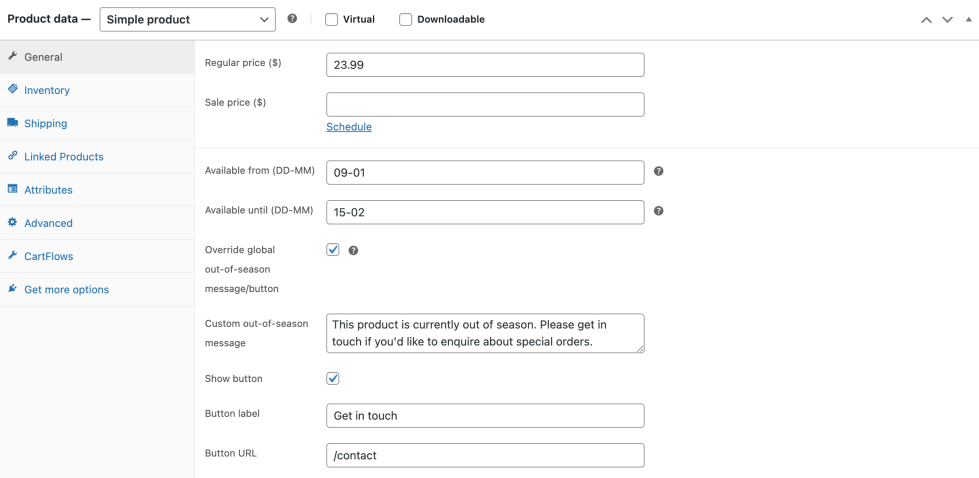Click into the Regular price field
Image resolution: width=979 pixels, height=478 pixels.
tap(485, 65)
